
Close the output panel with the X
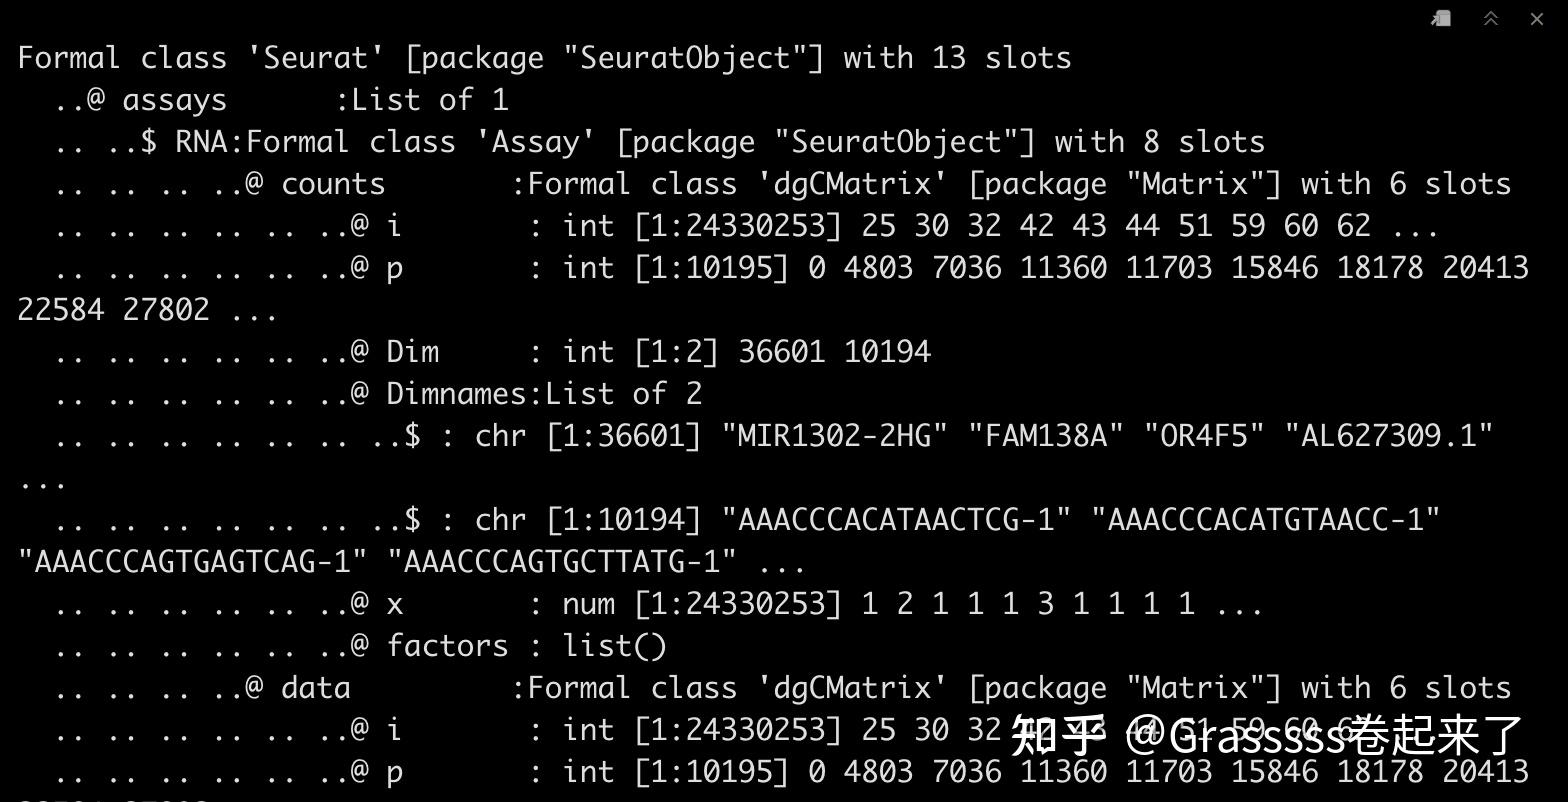pos(1537,19)
